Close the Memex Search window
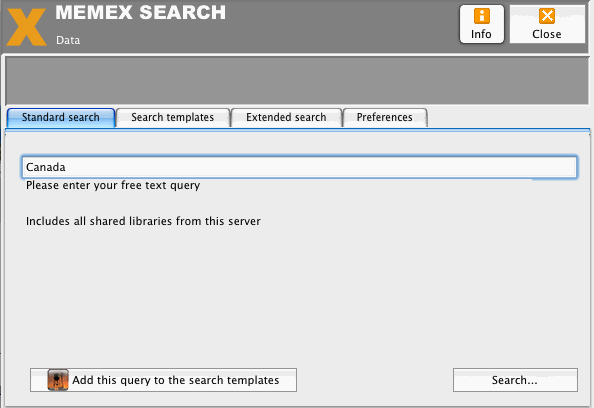 pos(547,24)
